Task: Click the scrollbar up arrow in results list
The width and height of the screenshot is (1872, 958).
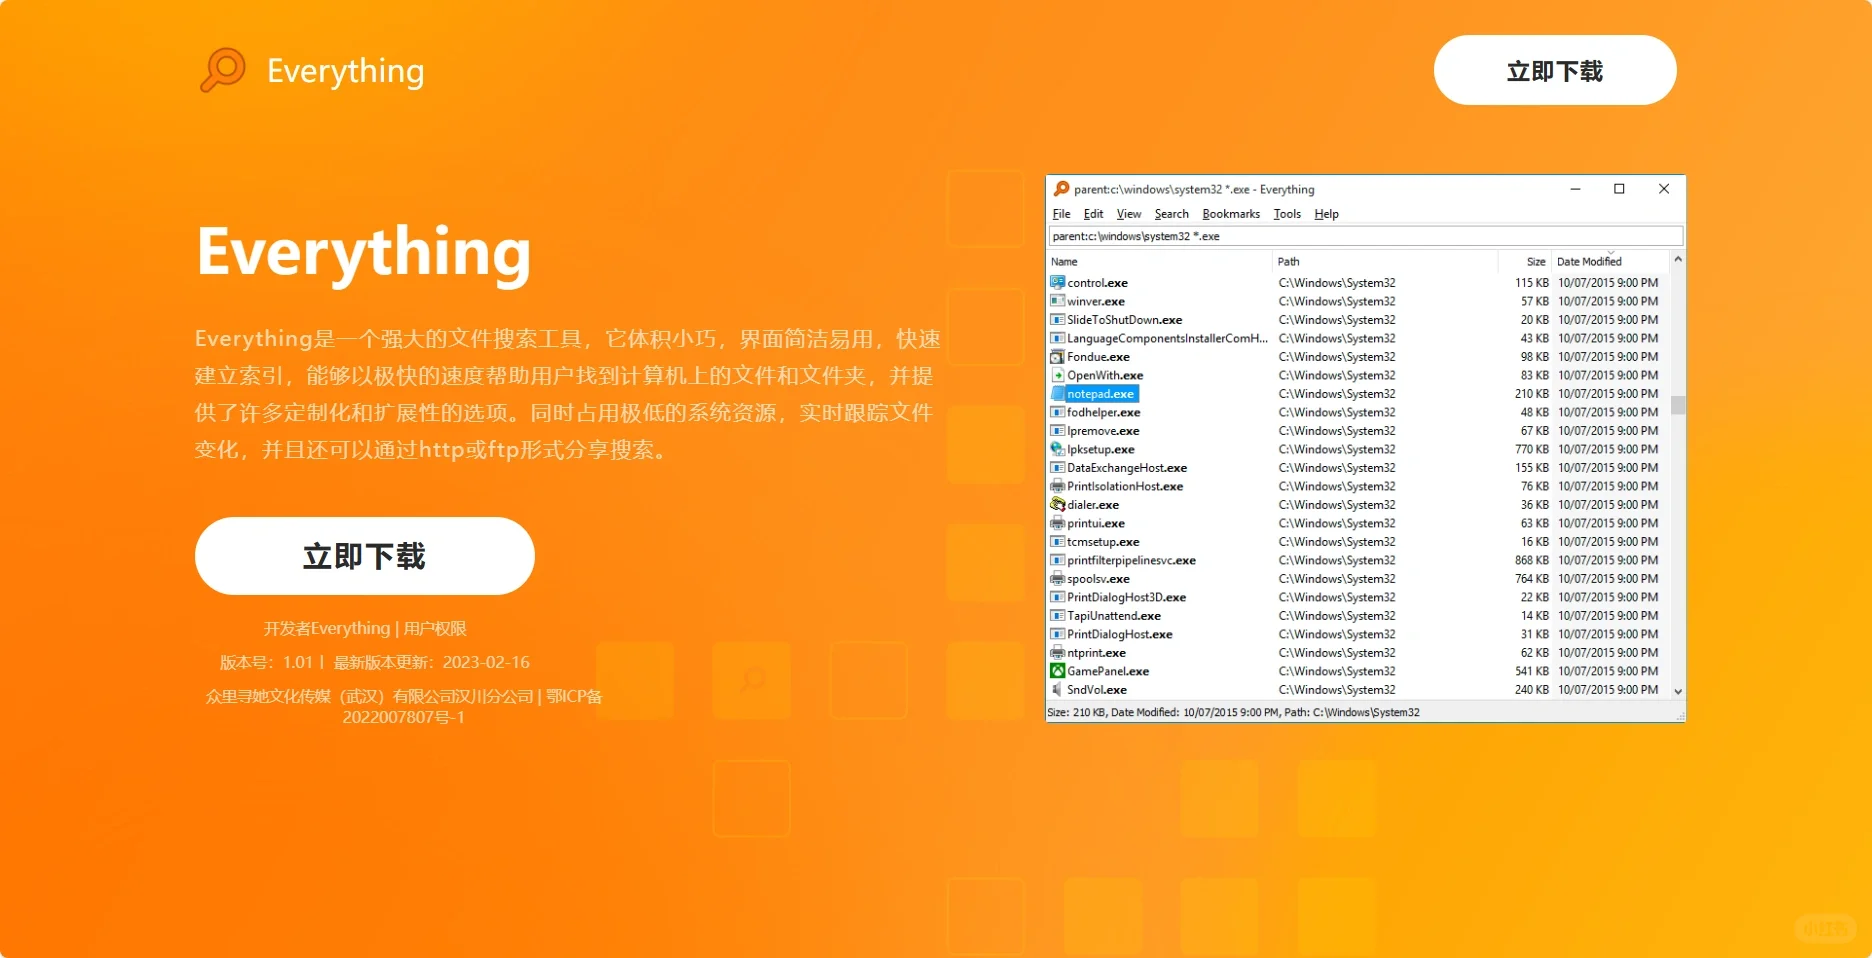Action: coord(1678,260)
